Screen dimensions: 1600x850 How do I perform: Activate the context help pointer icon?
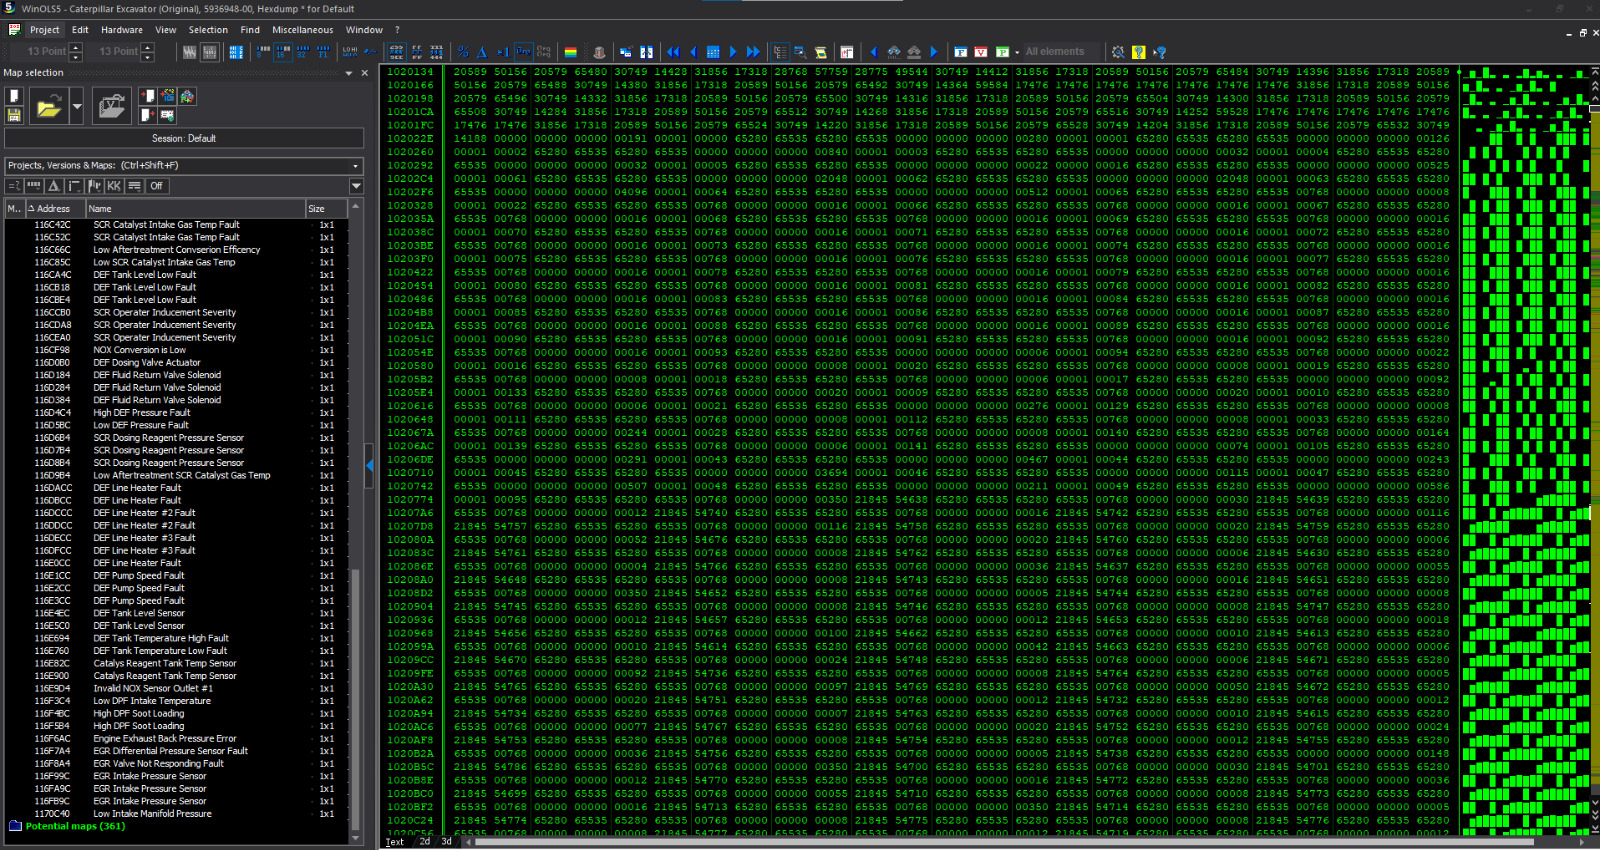(x=1160, y=52)
